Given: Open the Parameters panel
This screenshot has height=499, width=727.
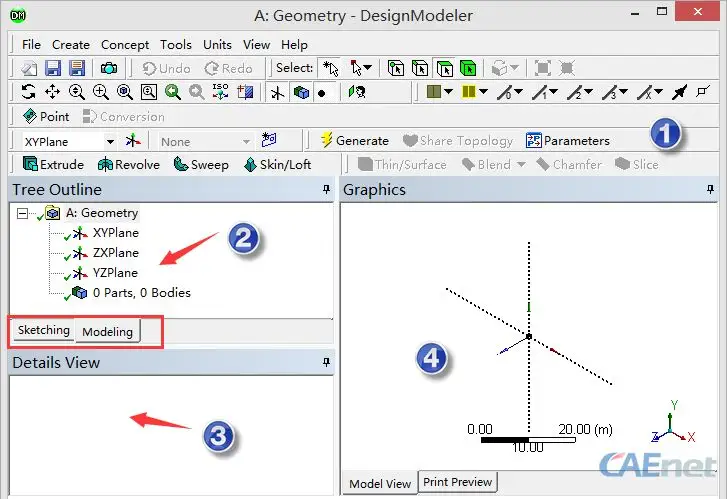Looking at the screenshot, I should coord(568,141).
